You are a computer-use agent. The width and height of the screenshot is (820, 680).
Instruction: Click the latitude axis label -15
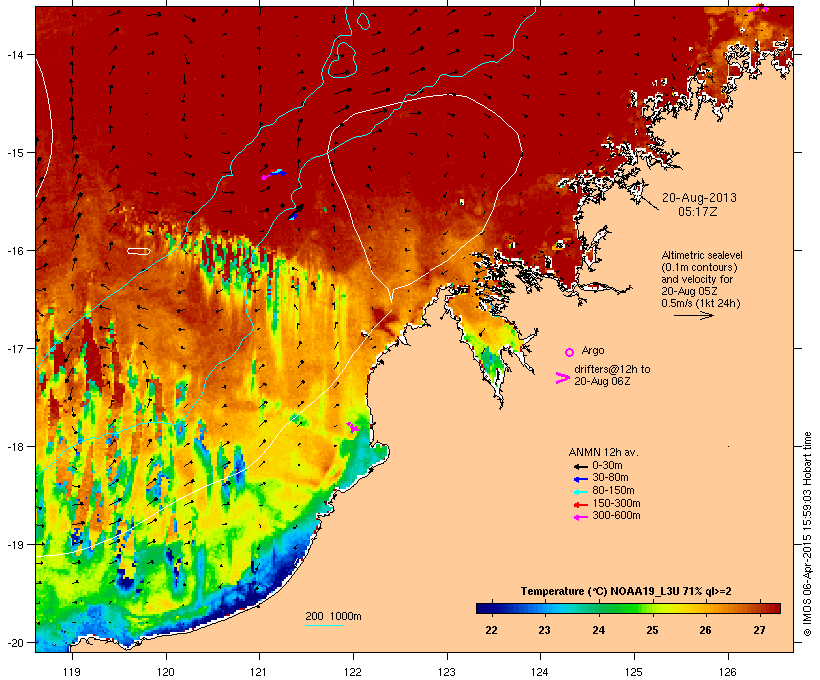point(15,153)
